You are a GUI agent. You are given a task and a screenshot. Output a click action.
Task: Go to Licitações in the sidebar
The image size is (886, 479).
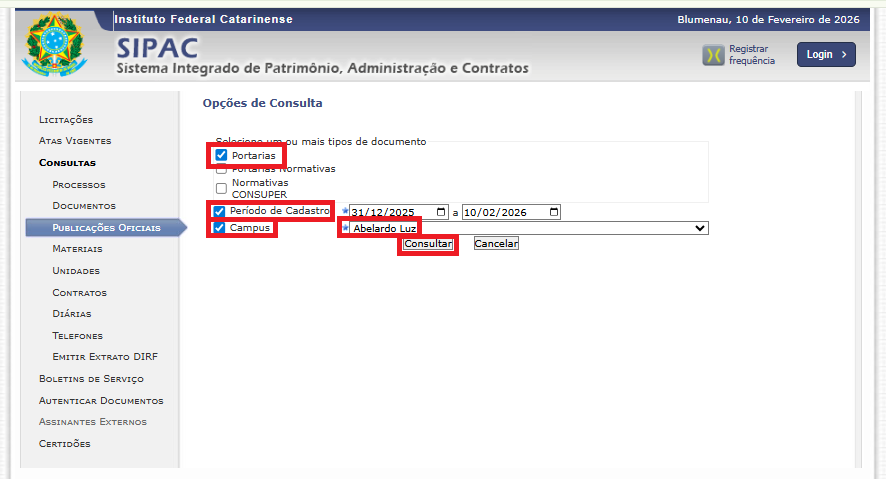pos(66,120)
